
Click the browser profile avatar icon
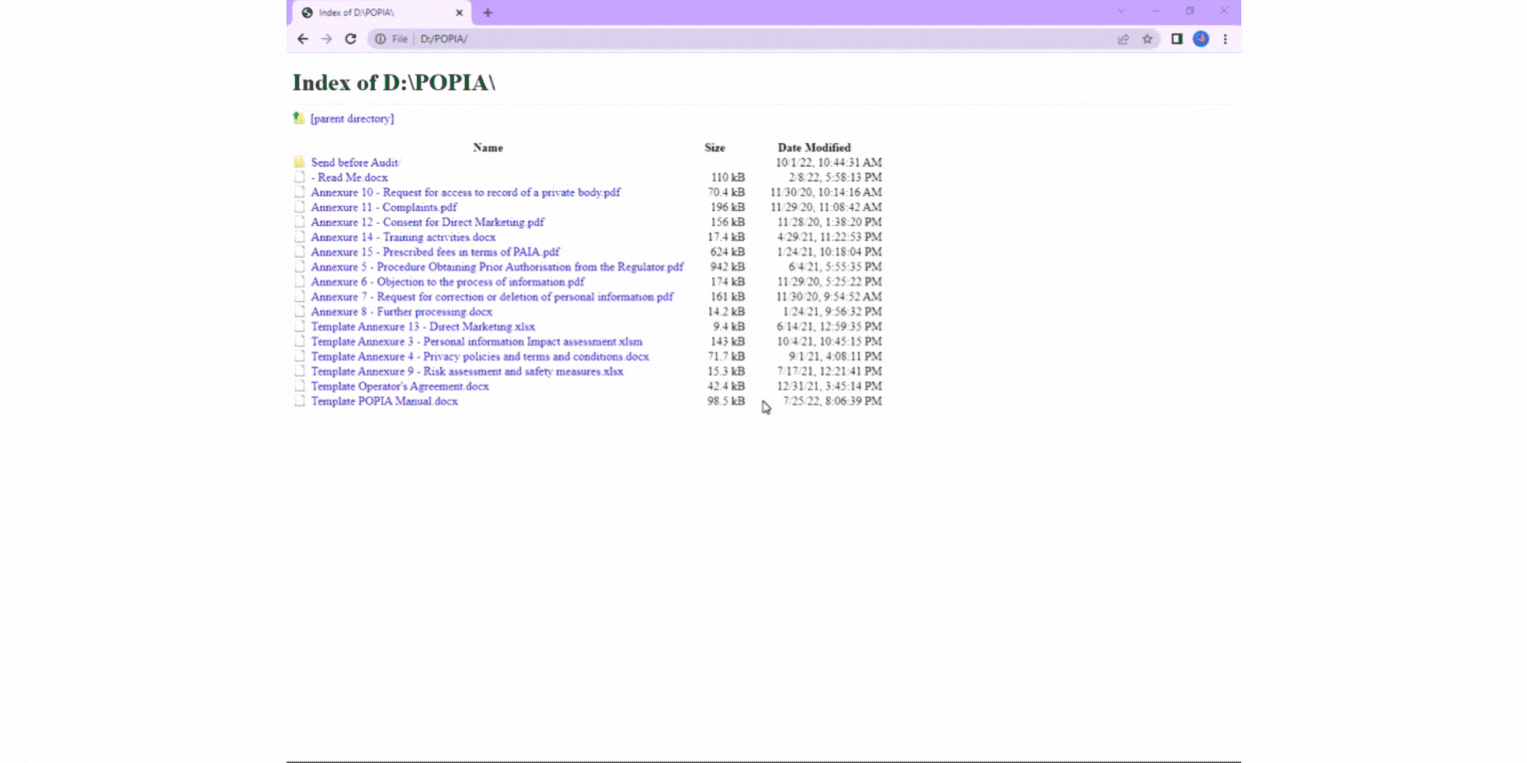(1200, 39)
